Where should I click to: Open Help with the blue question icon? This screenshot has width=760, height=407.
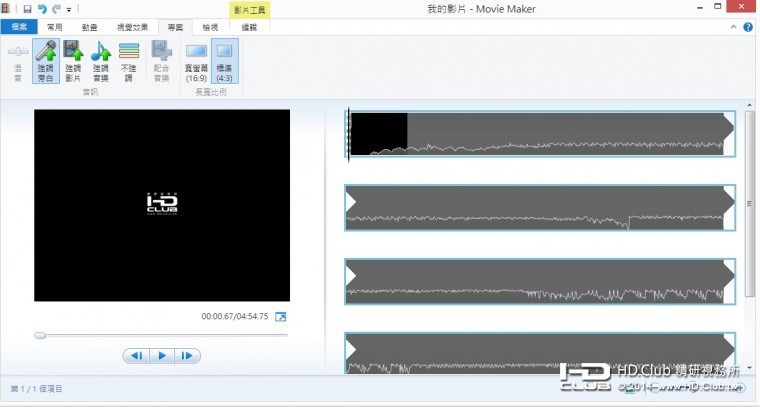click(x=748, y=27)
